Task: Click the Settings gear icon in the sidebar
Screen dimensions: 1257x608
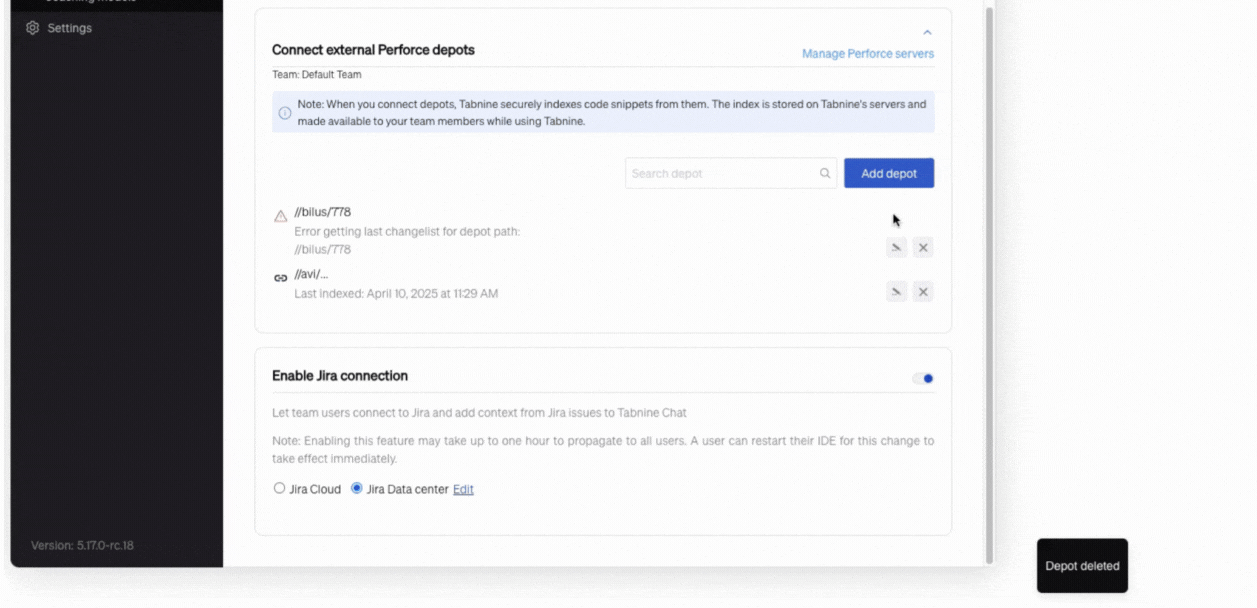Action: [33, 28]
